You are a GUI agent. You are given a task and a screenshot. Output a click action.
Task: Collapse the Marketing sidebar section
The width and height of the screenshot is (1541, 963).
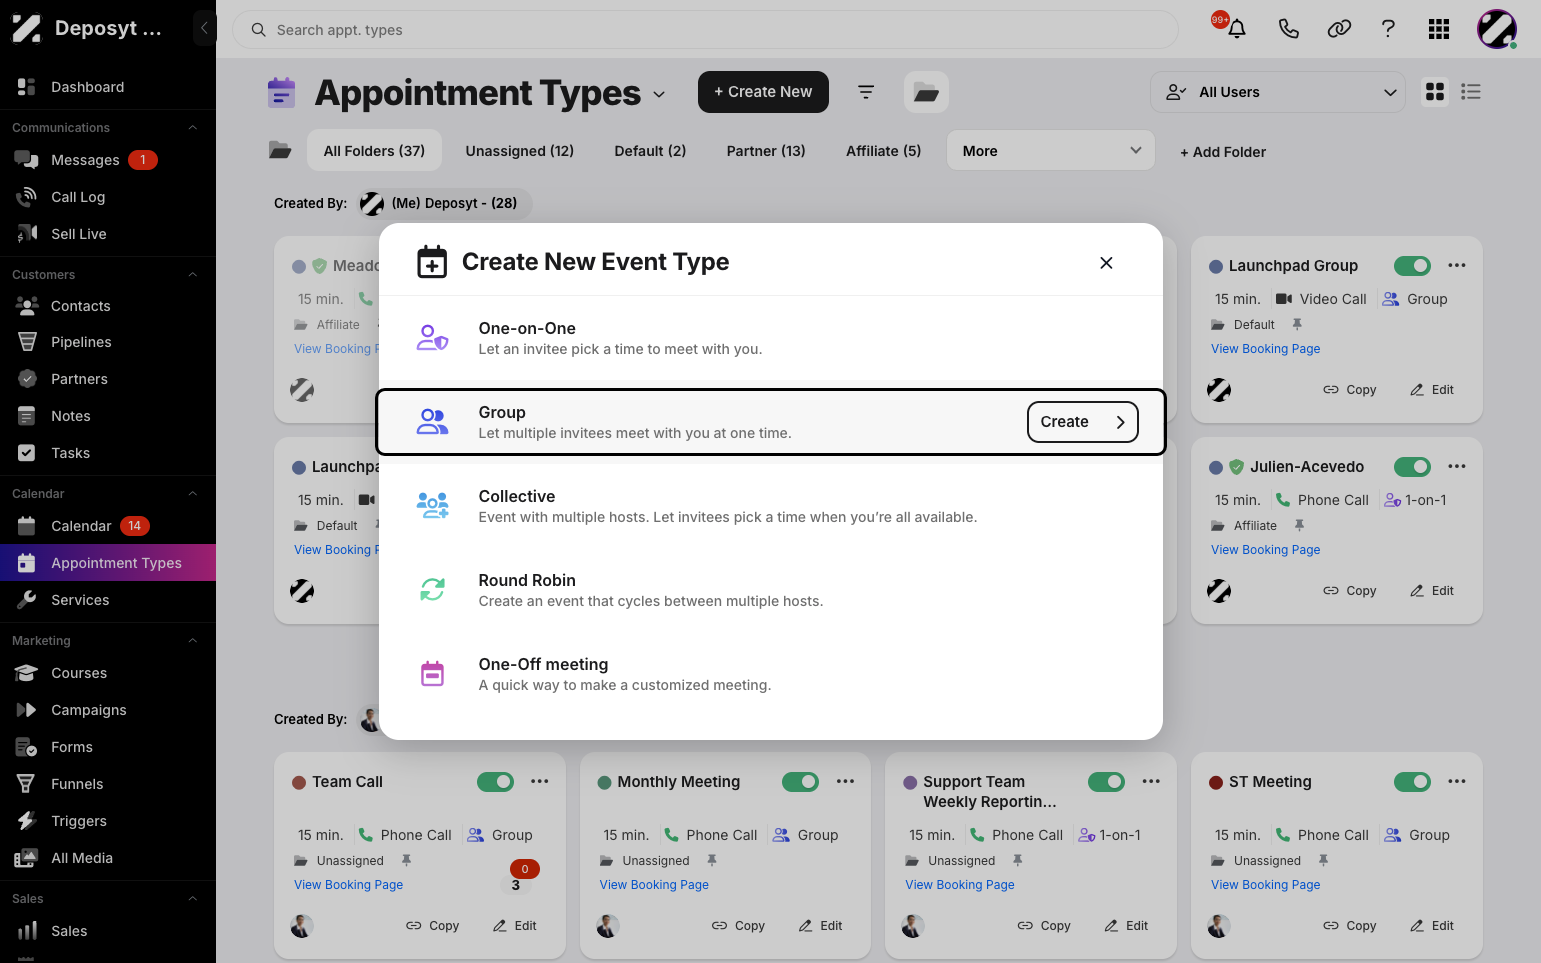[x=193, y=641]
